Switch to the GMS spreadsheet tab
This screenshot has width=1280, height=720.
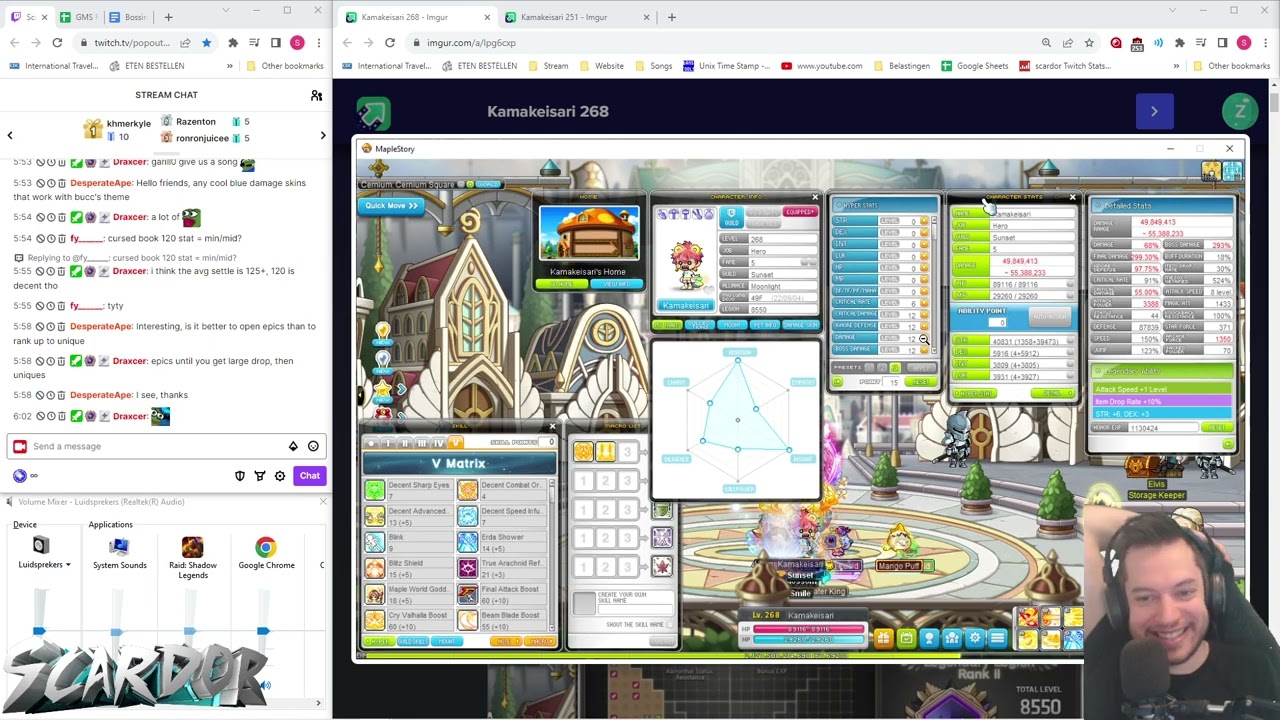pyautogui.click(x=78, y=17)
